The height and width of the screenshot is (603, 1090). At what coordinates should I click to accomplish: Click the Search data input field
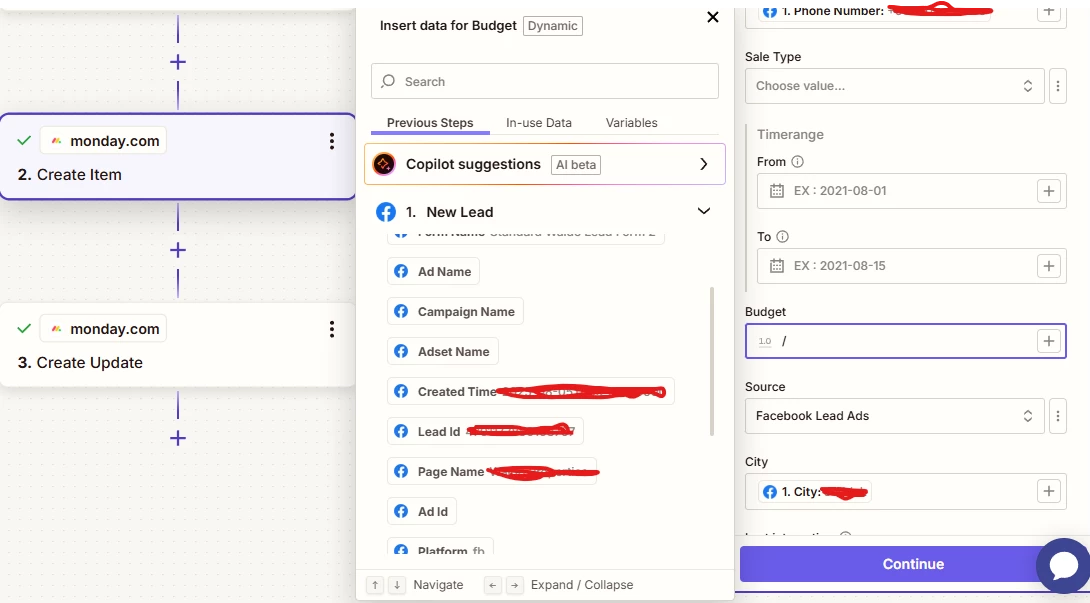[x=545, y=81]
